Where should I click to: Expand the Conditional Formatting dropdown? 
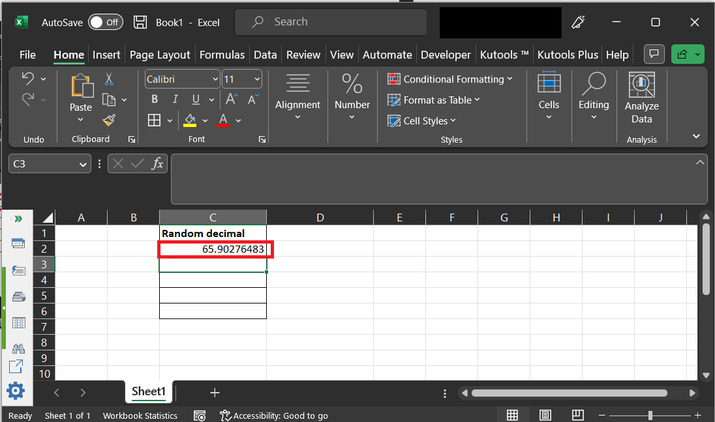[x=451, y=79]
